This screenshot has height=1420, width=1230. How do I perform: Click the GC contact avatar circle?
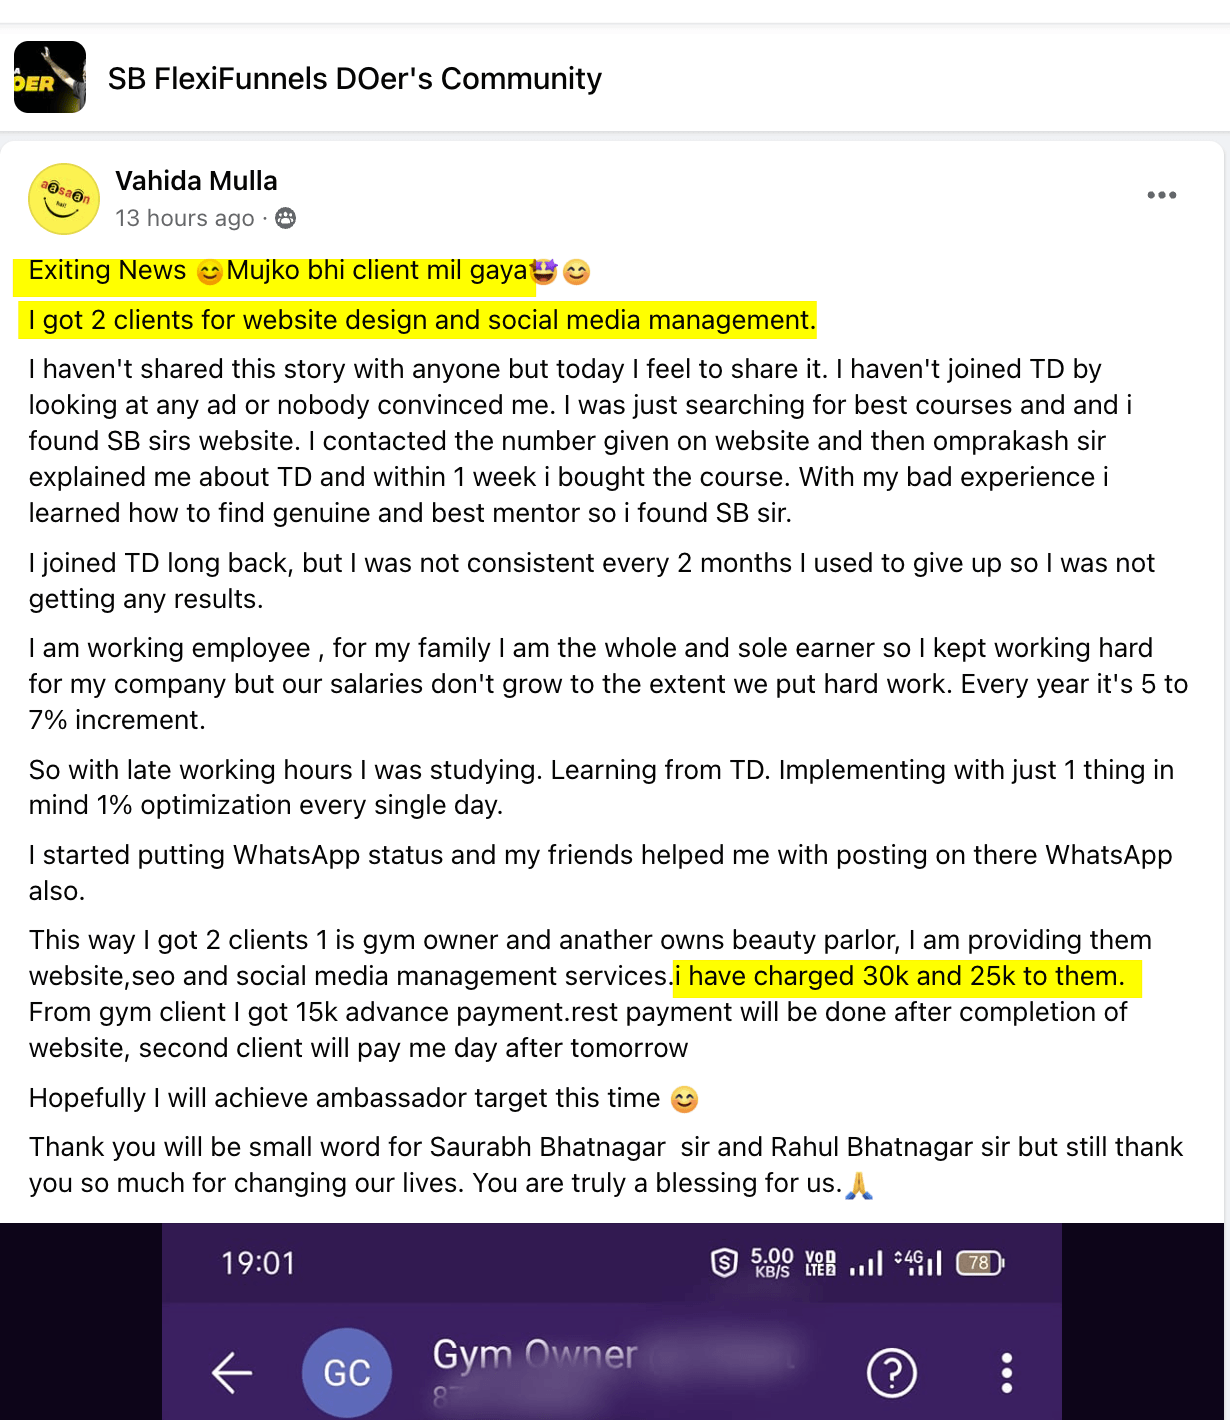pos(346,1372)
